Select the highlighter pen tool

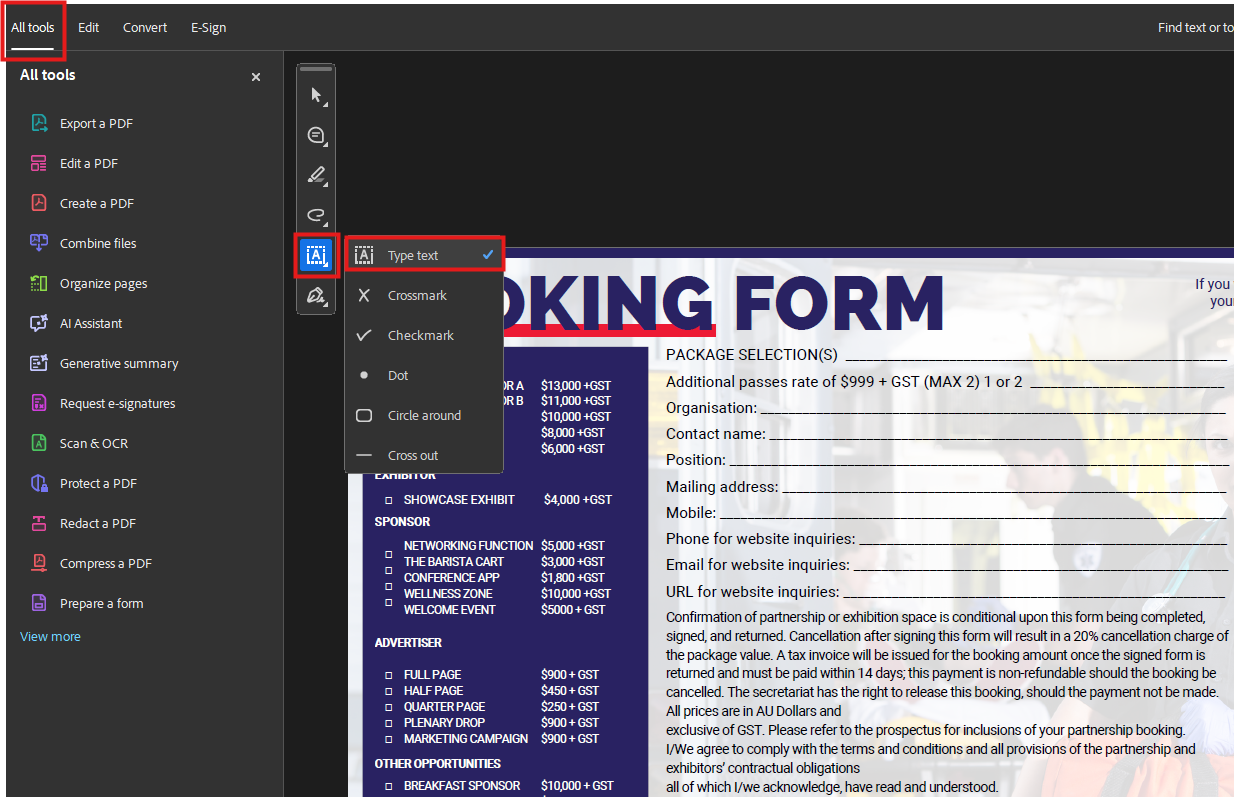point(316,176)
